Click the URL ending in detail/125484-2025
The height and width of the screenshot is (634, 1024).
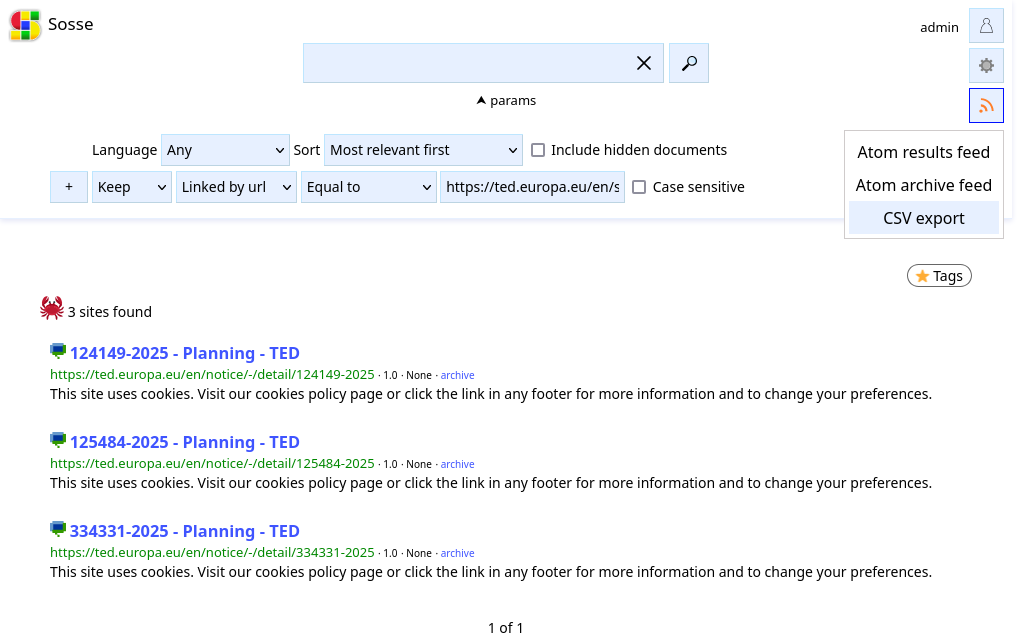click(x=212, y=464)
